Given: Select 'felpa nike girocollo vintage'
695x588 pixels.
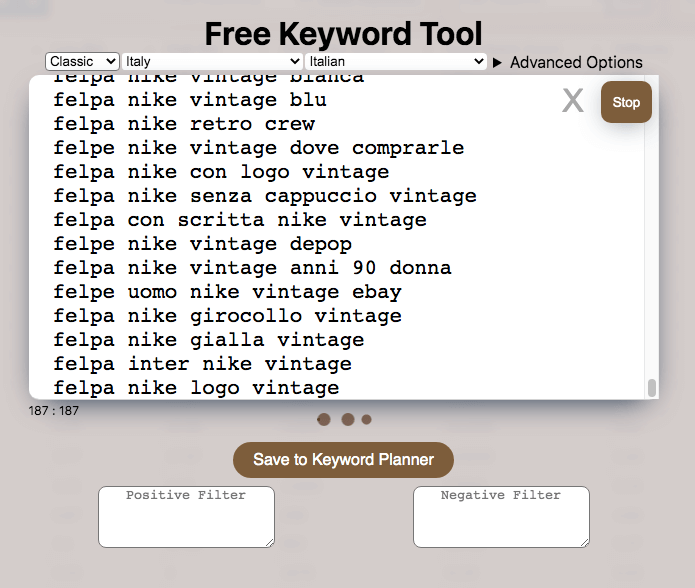Looking at the screenshot, I should 227,315.
